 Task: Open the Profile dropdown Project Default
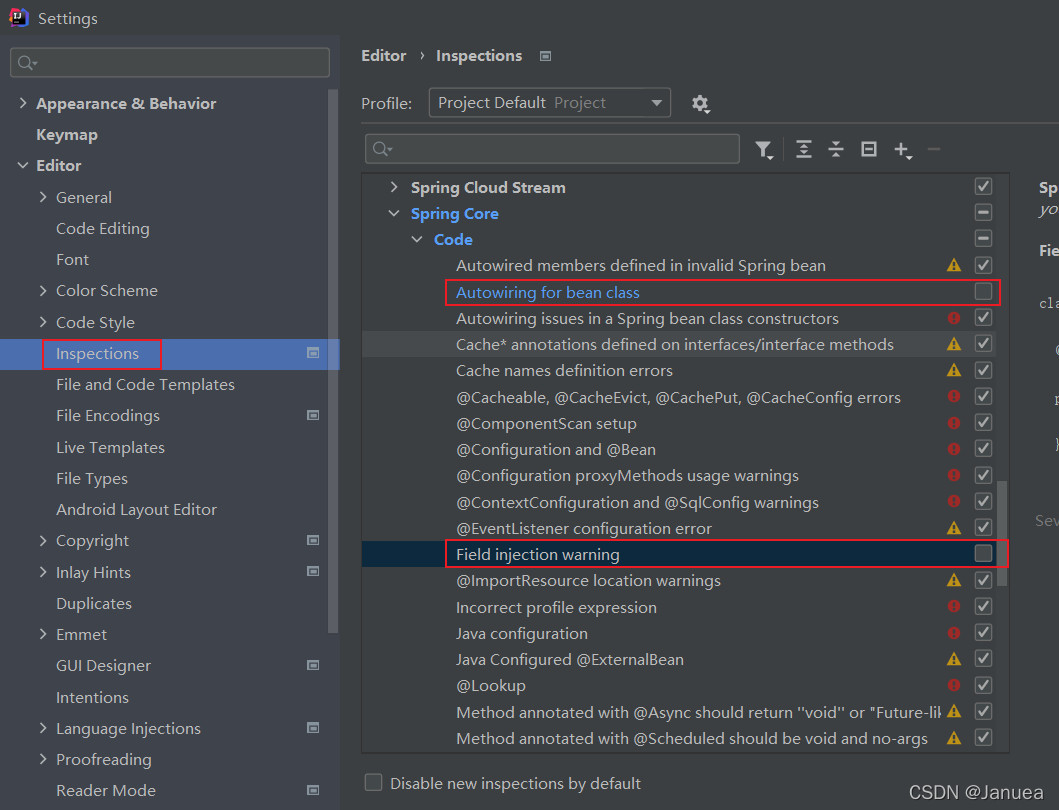550,103
